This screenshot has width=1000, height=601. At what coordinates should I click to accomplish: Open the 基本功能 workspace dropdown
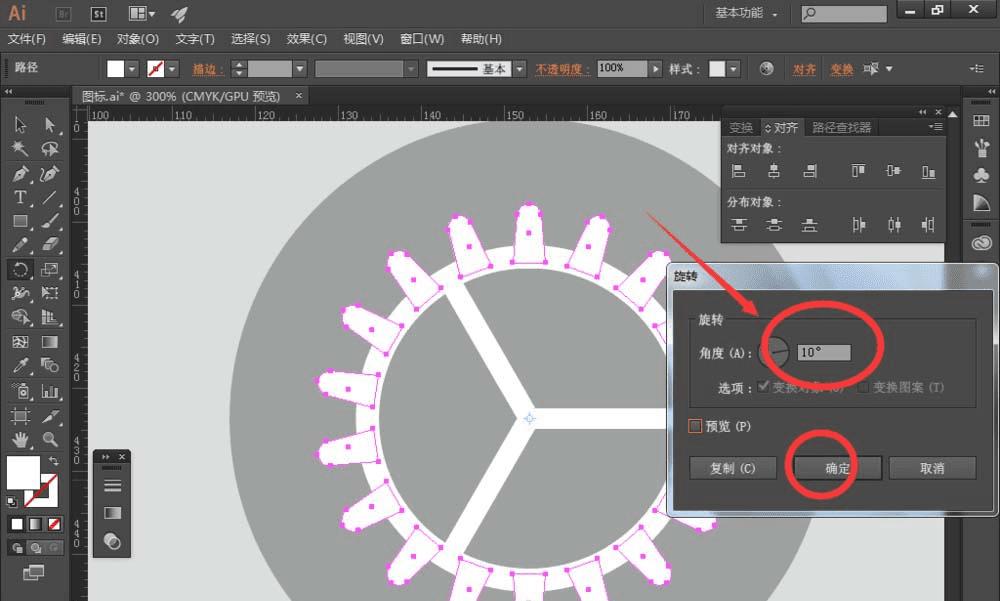[x=746, y=13]
